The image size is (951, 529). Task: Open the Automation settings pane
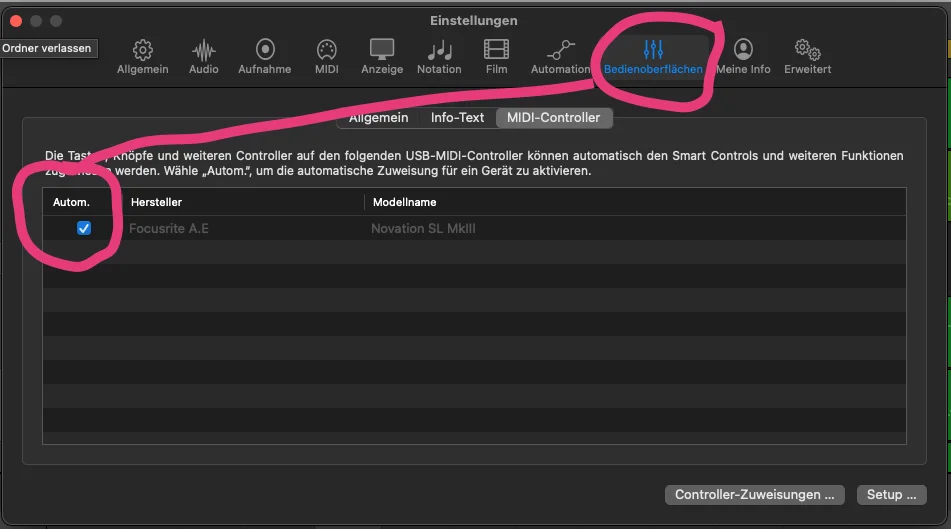click(x=560, y=57)
